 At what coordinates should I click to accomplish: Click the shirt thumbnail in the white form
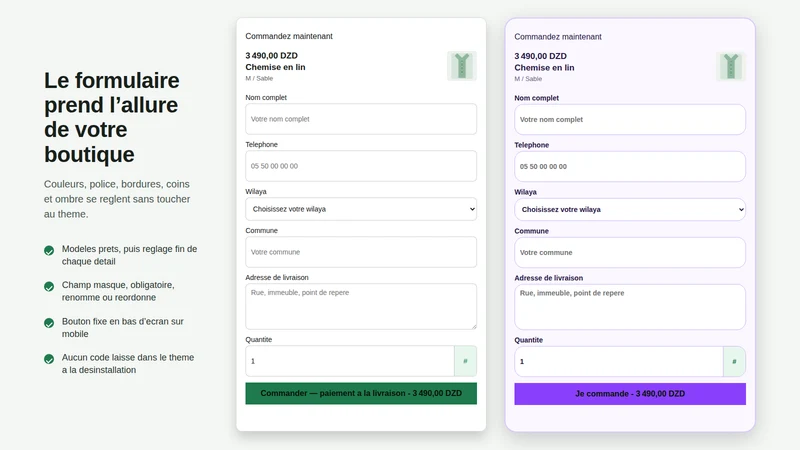[x=462, y=66]
